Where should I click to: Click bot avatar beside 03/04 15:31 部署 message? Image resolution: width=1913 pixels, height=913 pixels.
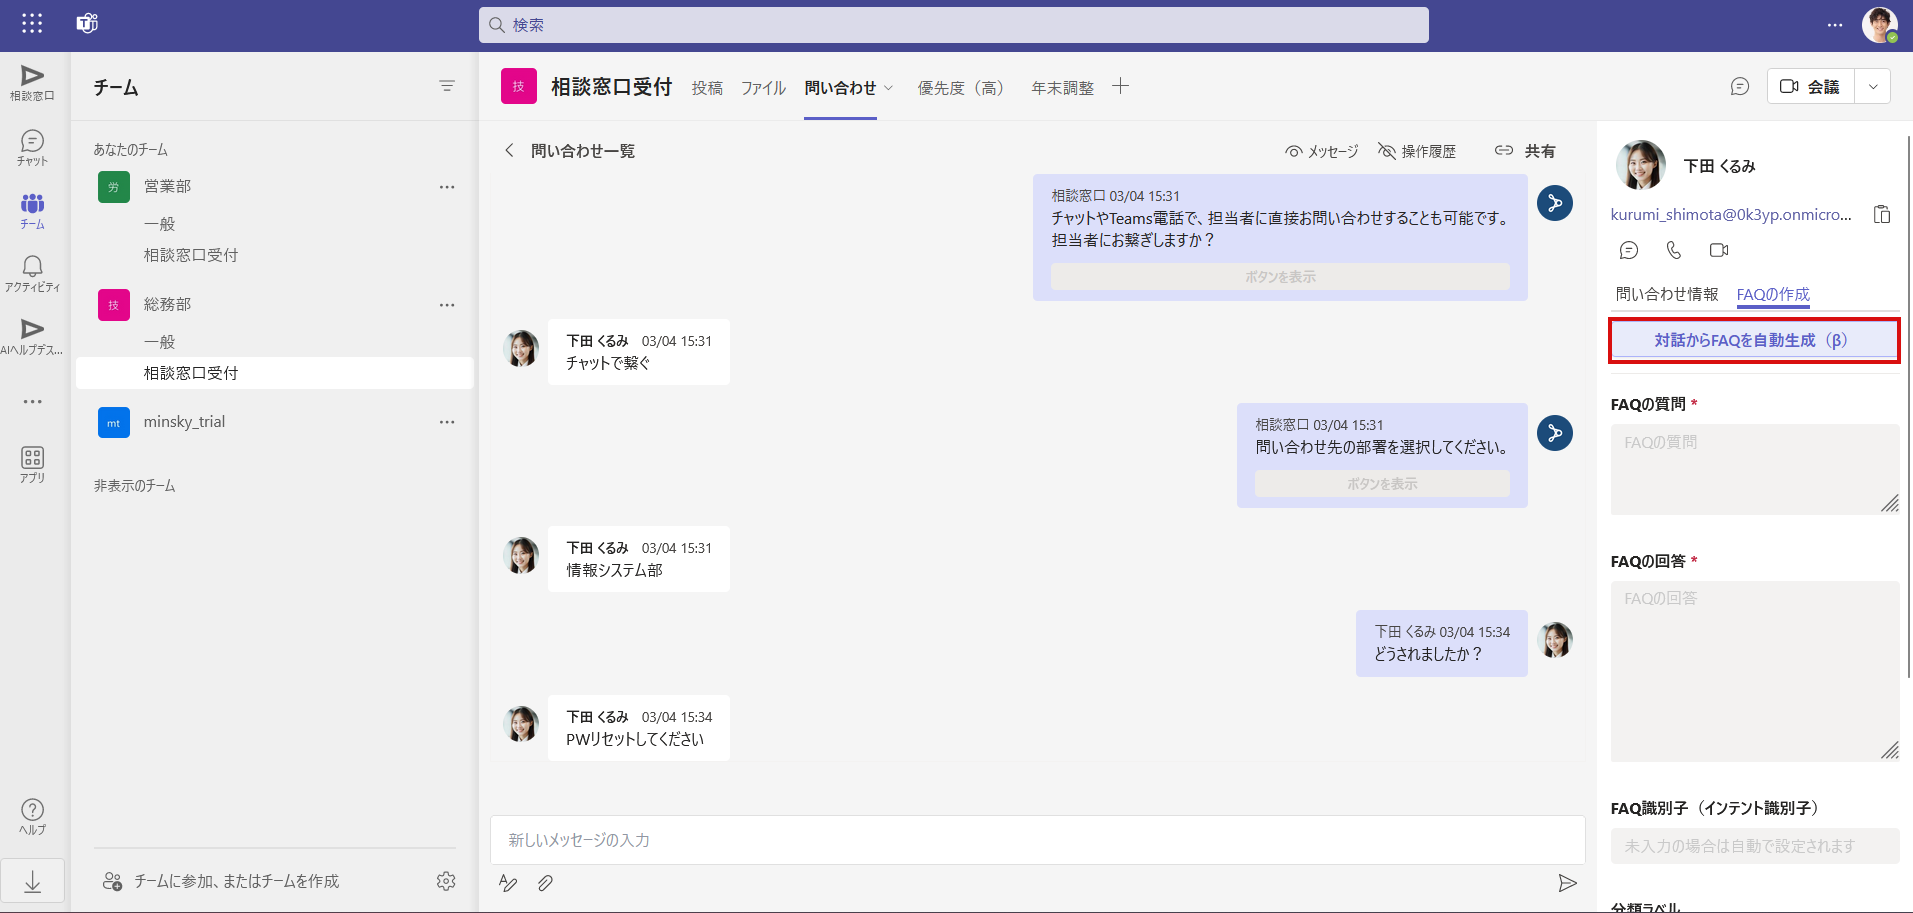pyautogui.click(x=1555, y=433)
